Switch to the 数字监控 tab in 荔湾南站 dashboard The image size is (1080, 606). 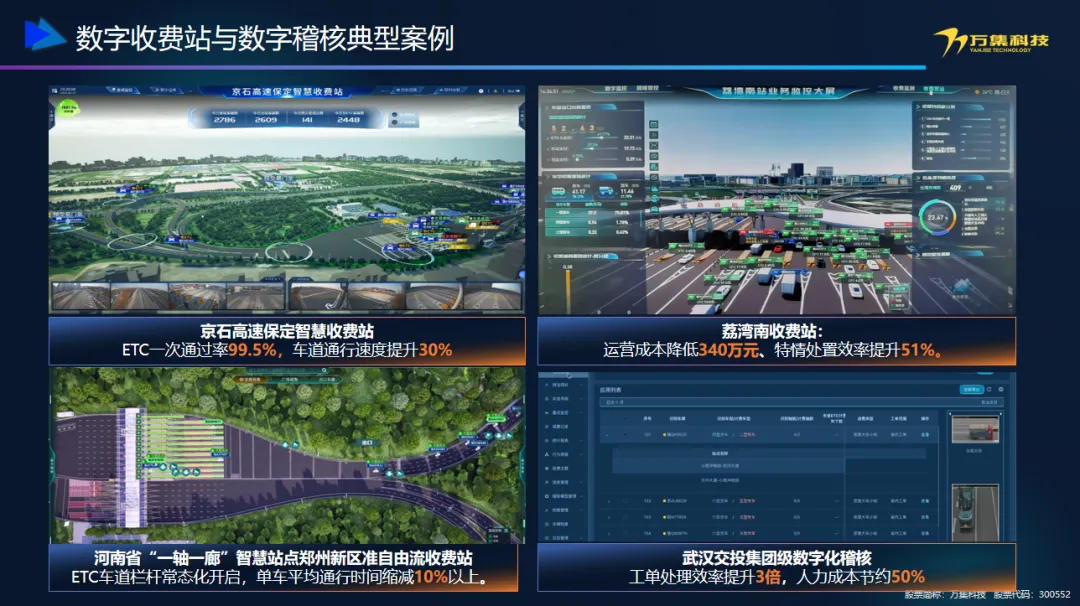click(616, 88)
